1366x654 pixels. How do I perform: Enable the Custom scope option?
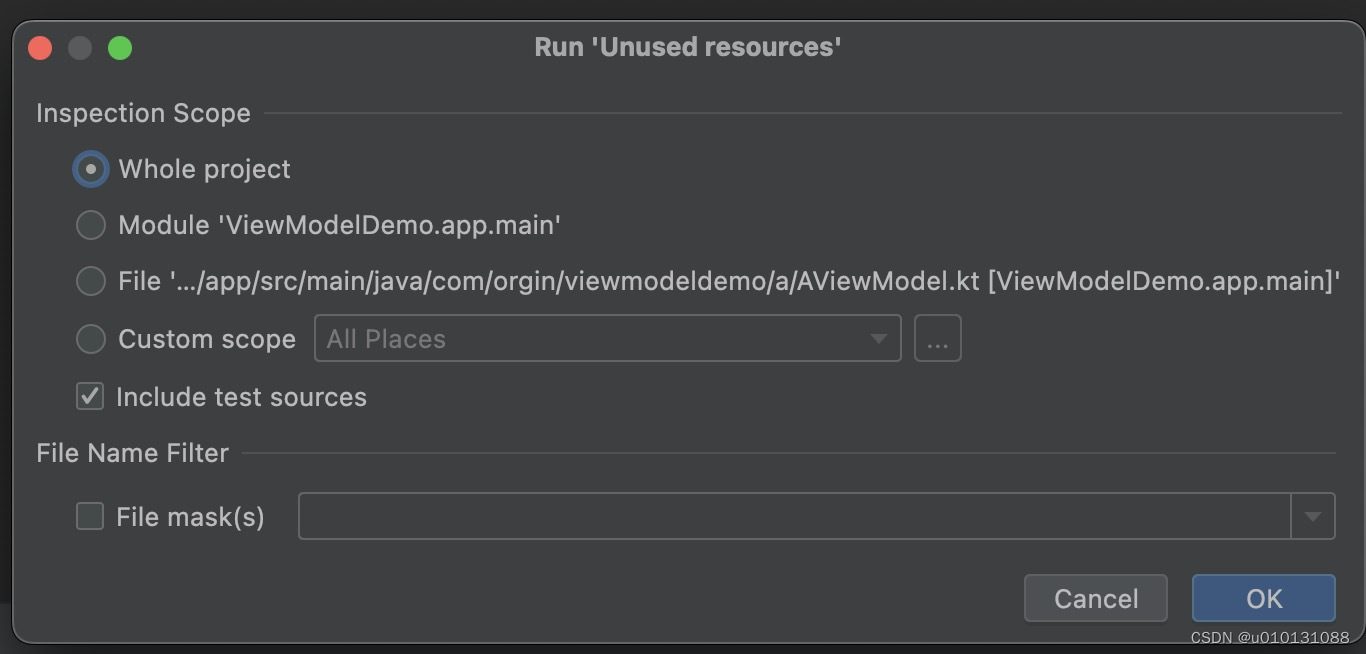coord(90,338)
